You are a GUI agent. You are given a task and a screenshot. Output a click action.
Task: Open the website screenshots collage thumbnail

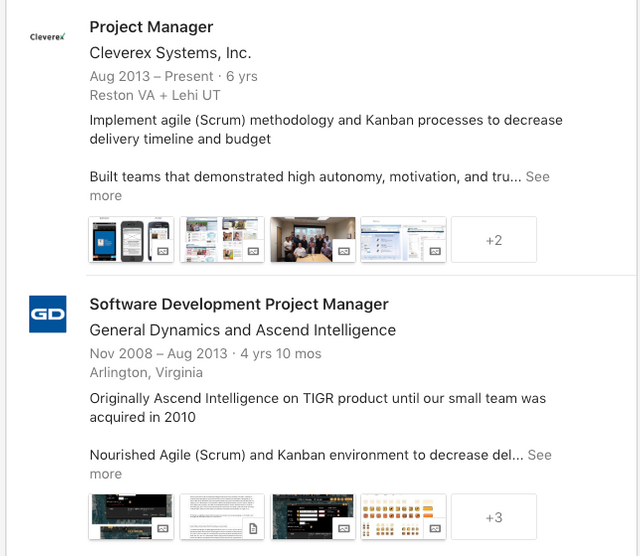click(x=222, y=240)
